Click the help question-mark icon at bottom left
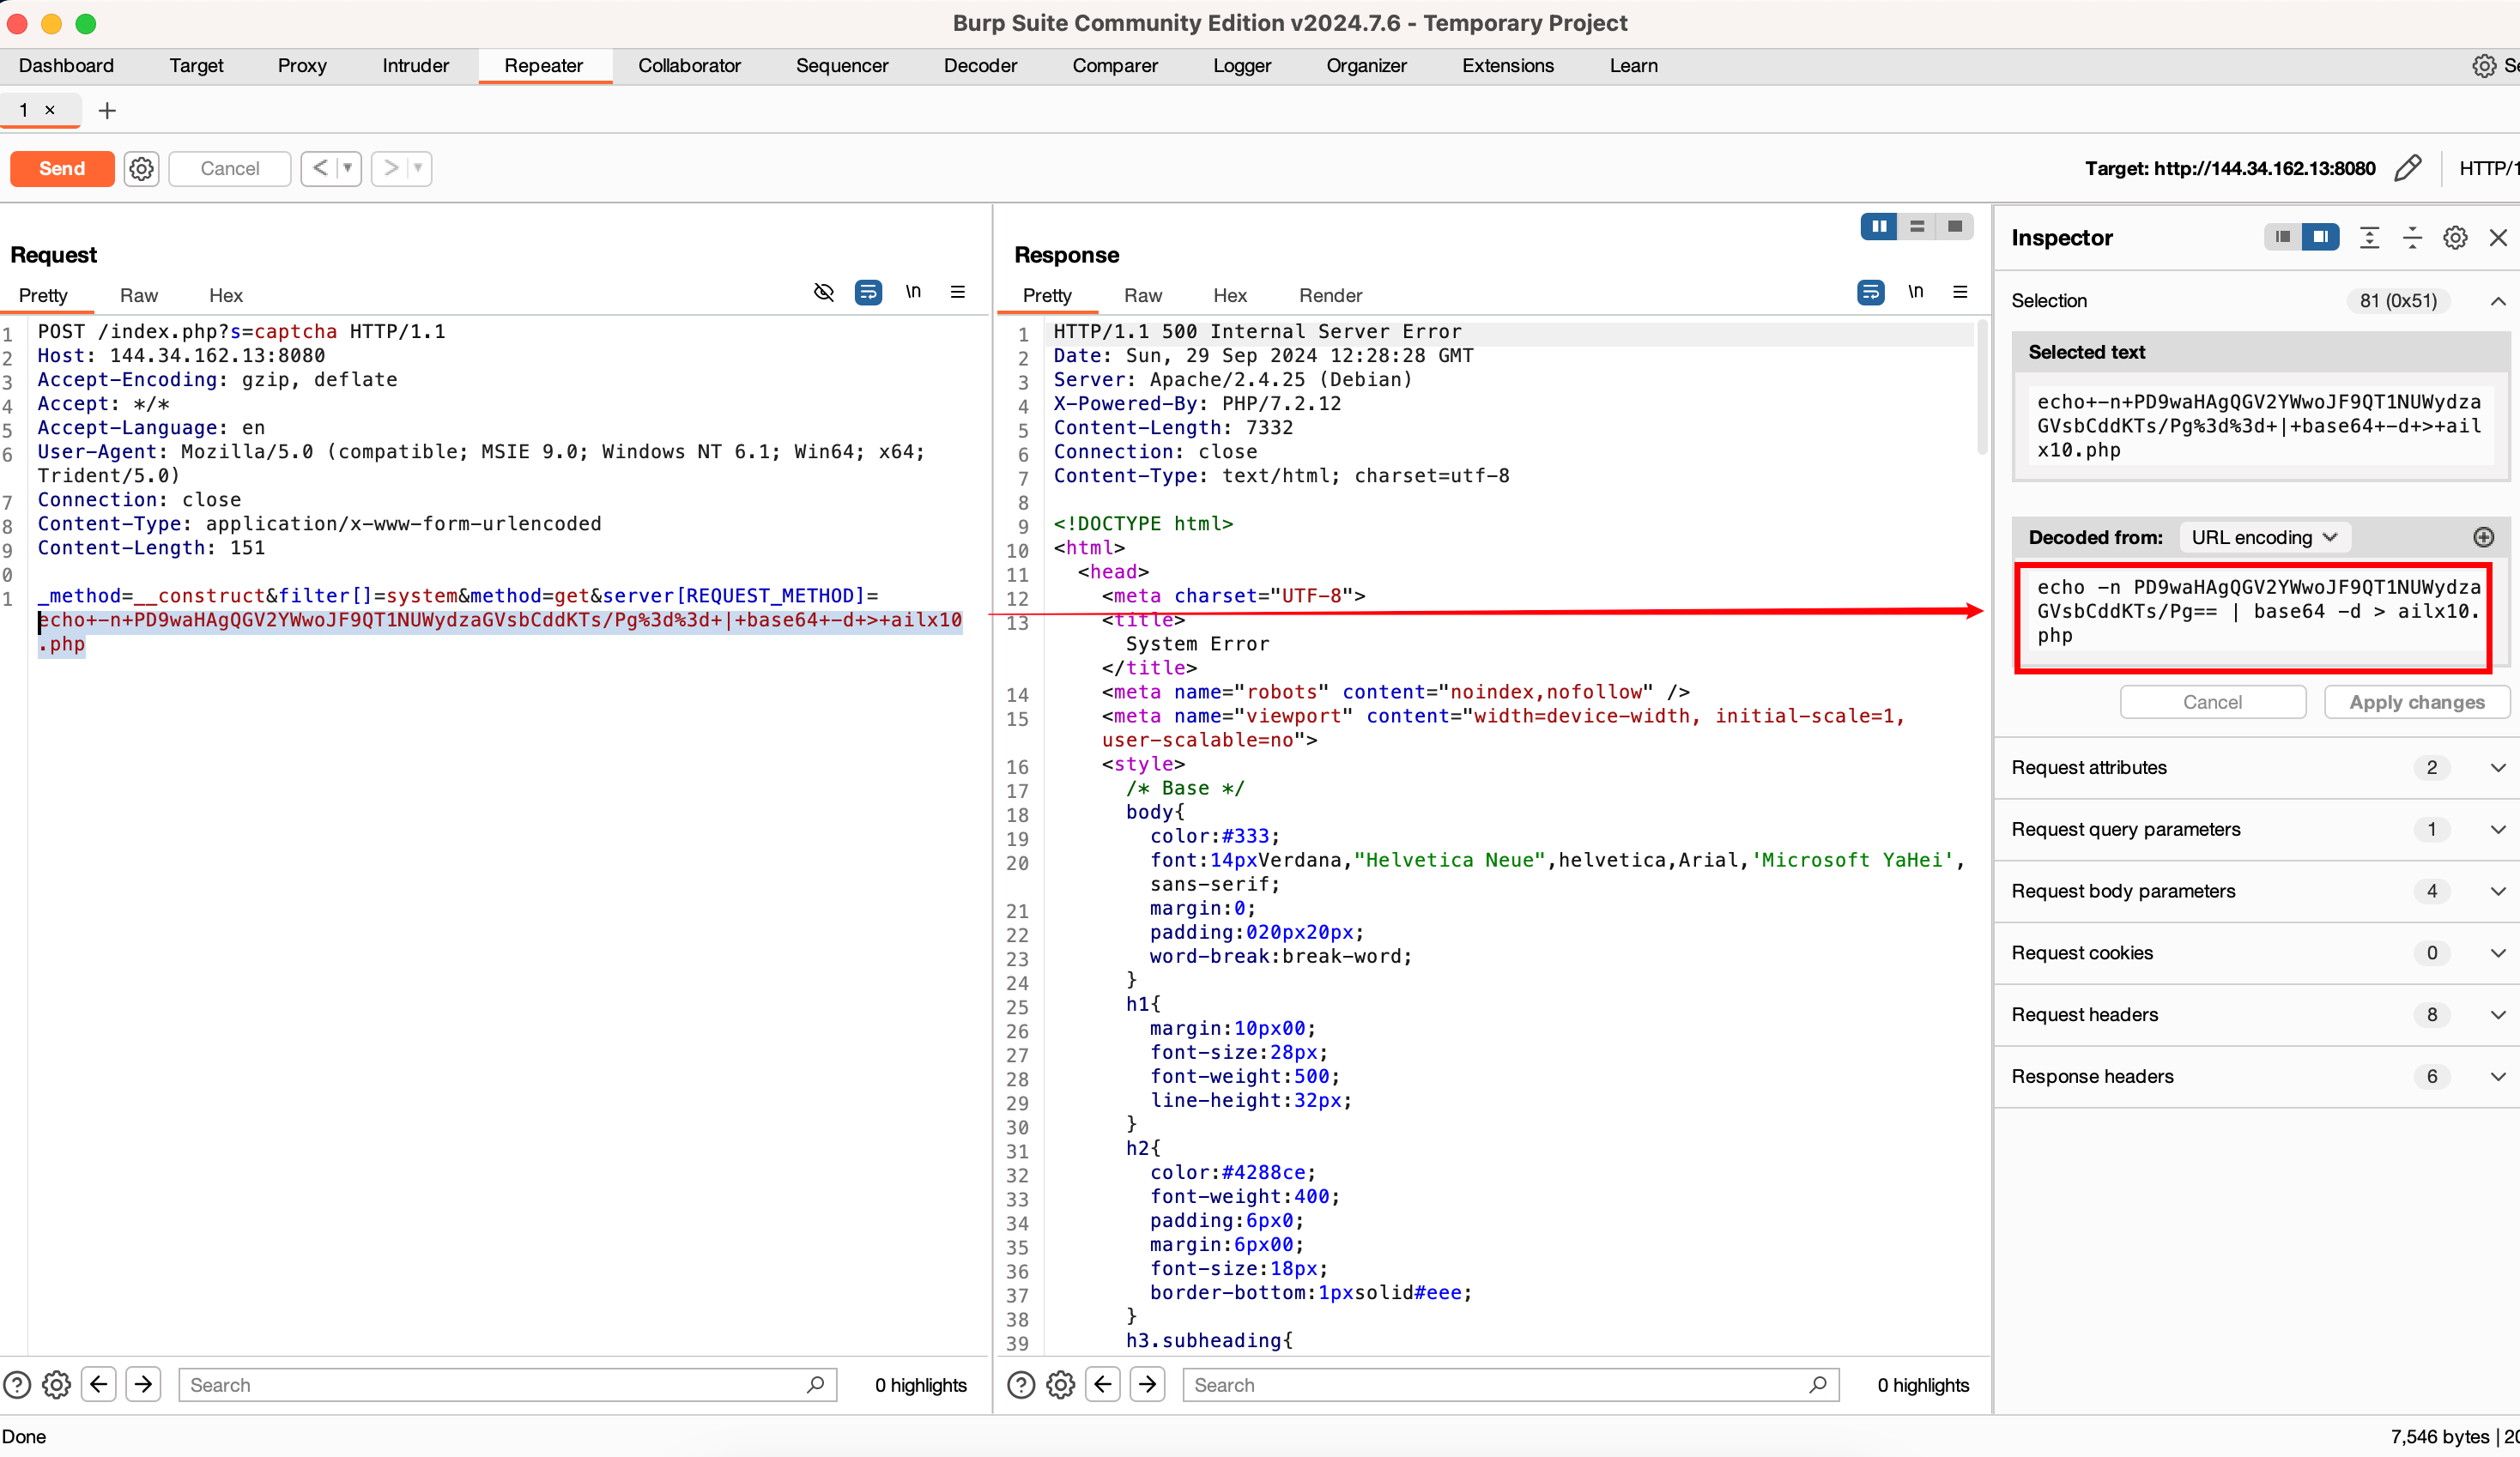 point(17,1384)
